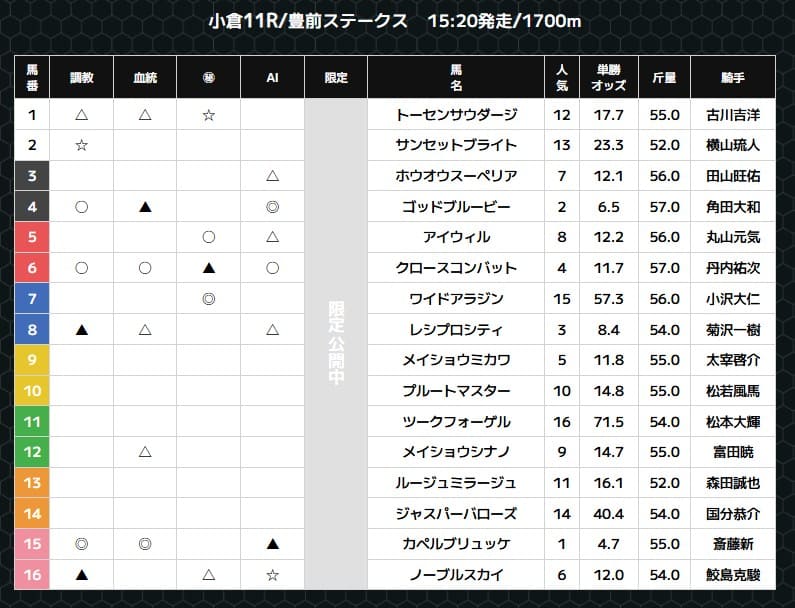Click the yellow horse number 9 cell
Viewport: 795px width, 608px height.
point(32,360)
